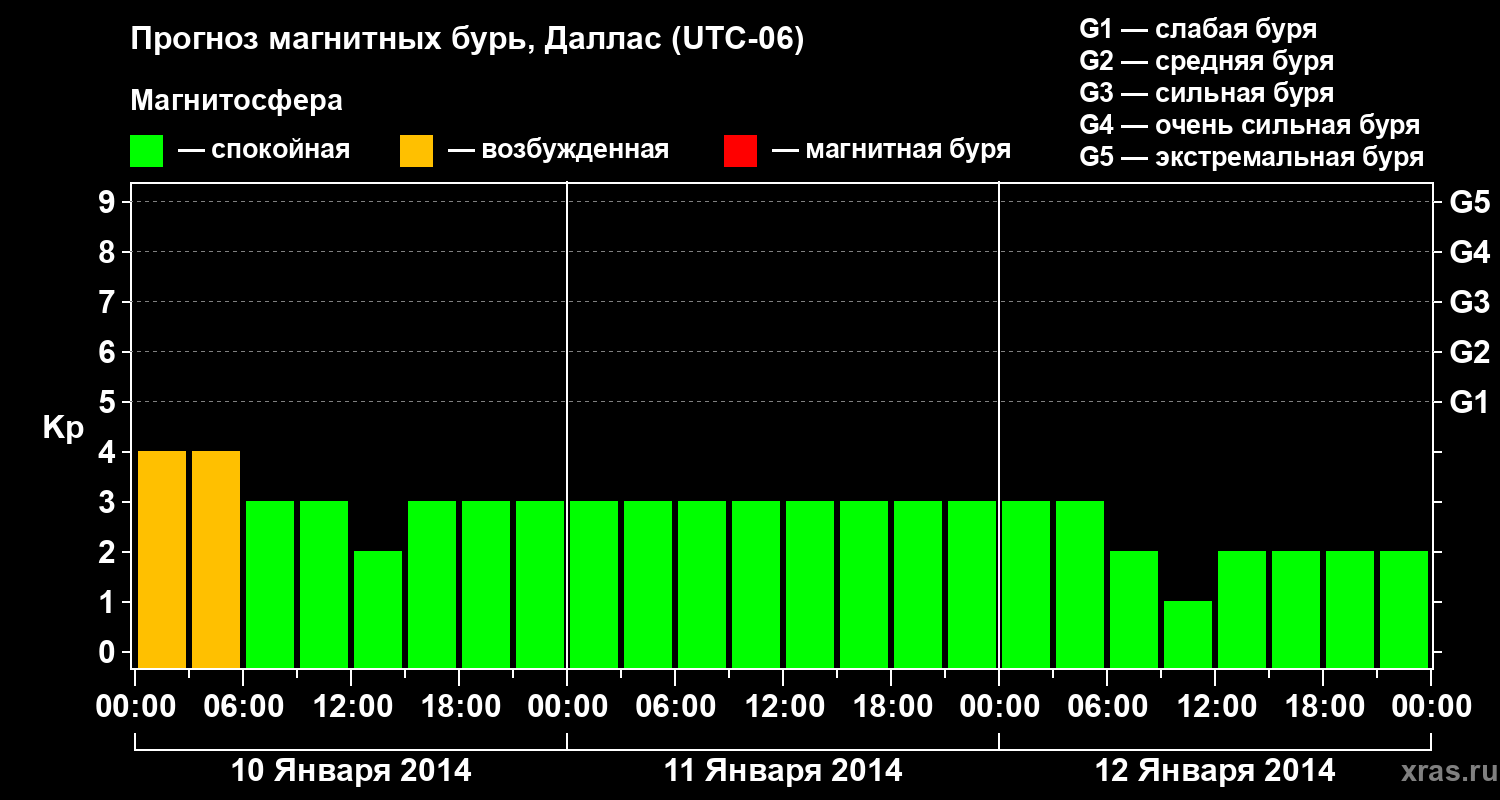
Task: Click the green 'спокойная' legend swatch
Action: click(x=147, y=151)
